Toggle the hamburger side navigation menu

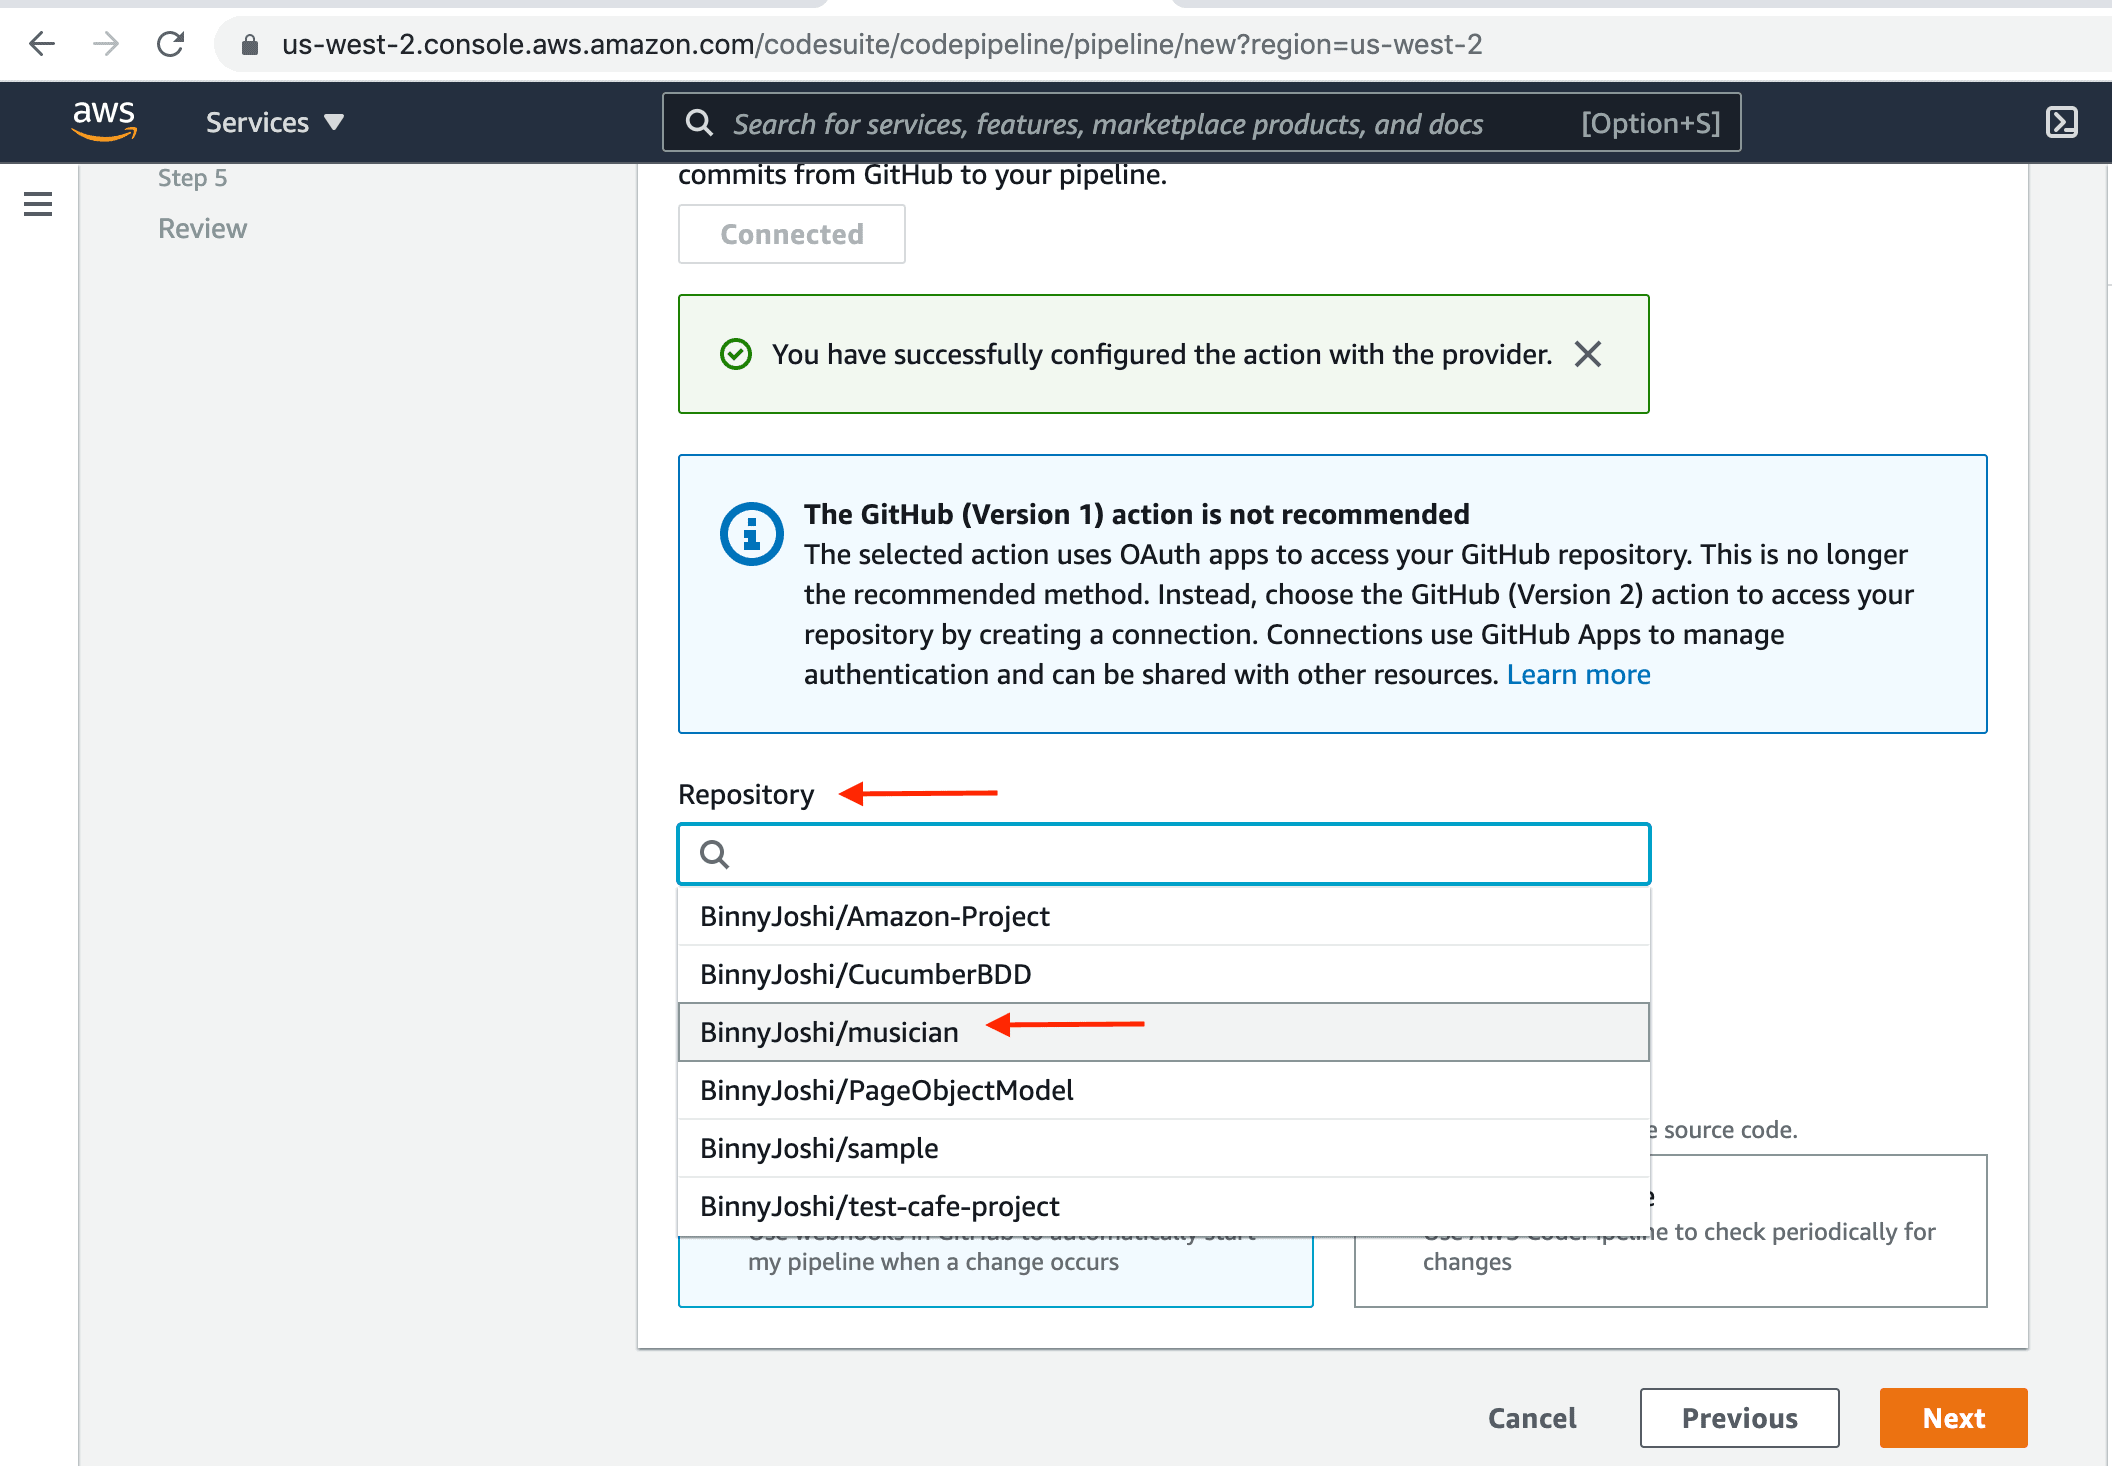click(x=38, y=204)
